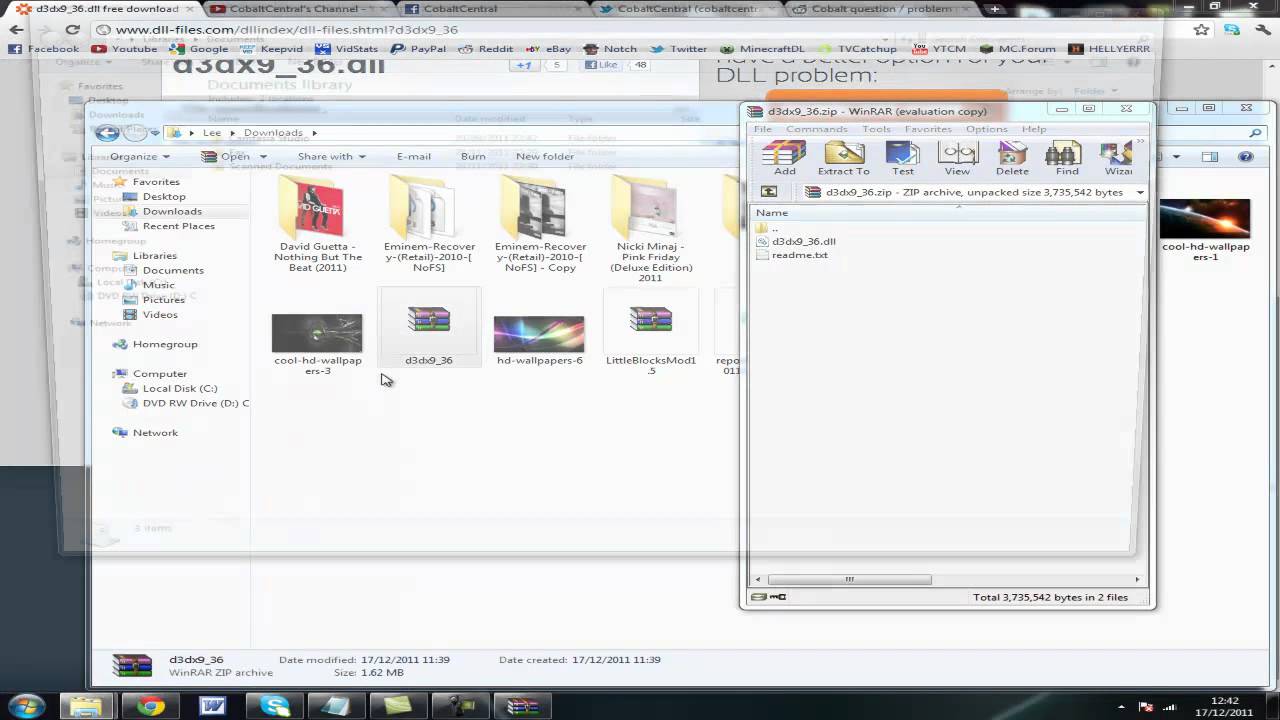Go up one level in WinRAR

(768, 192)
